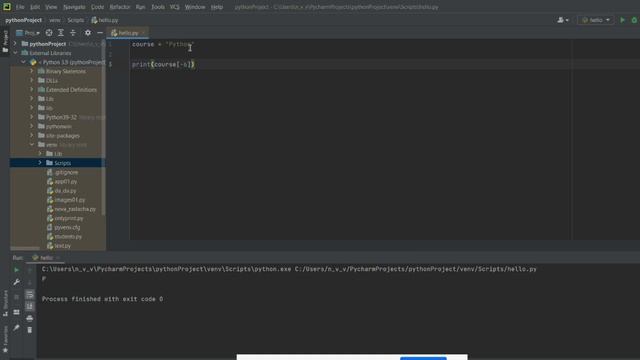Click 'Process finished with exit code 0' text

click(x=102, y=299)
